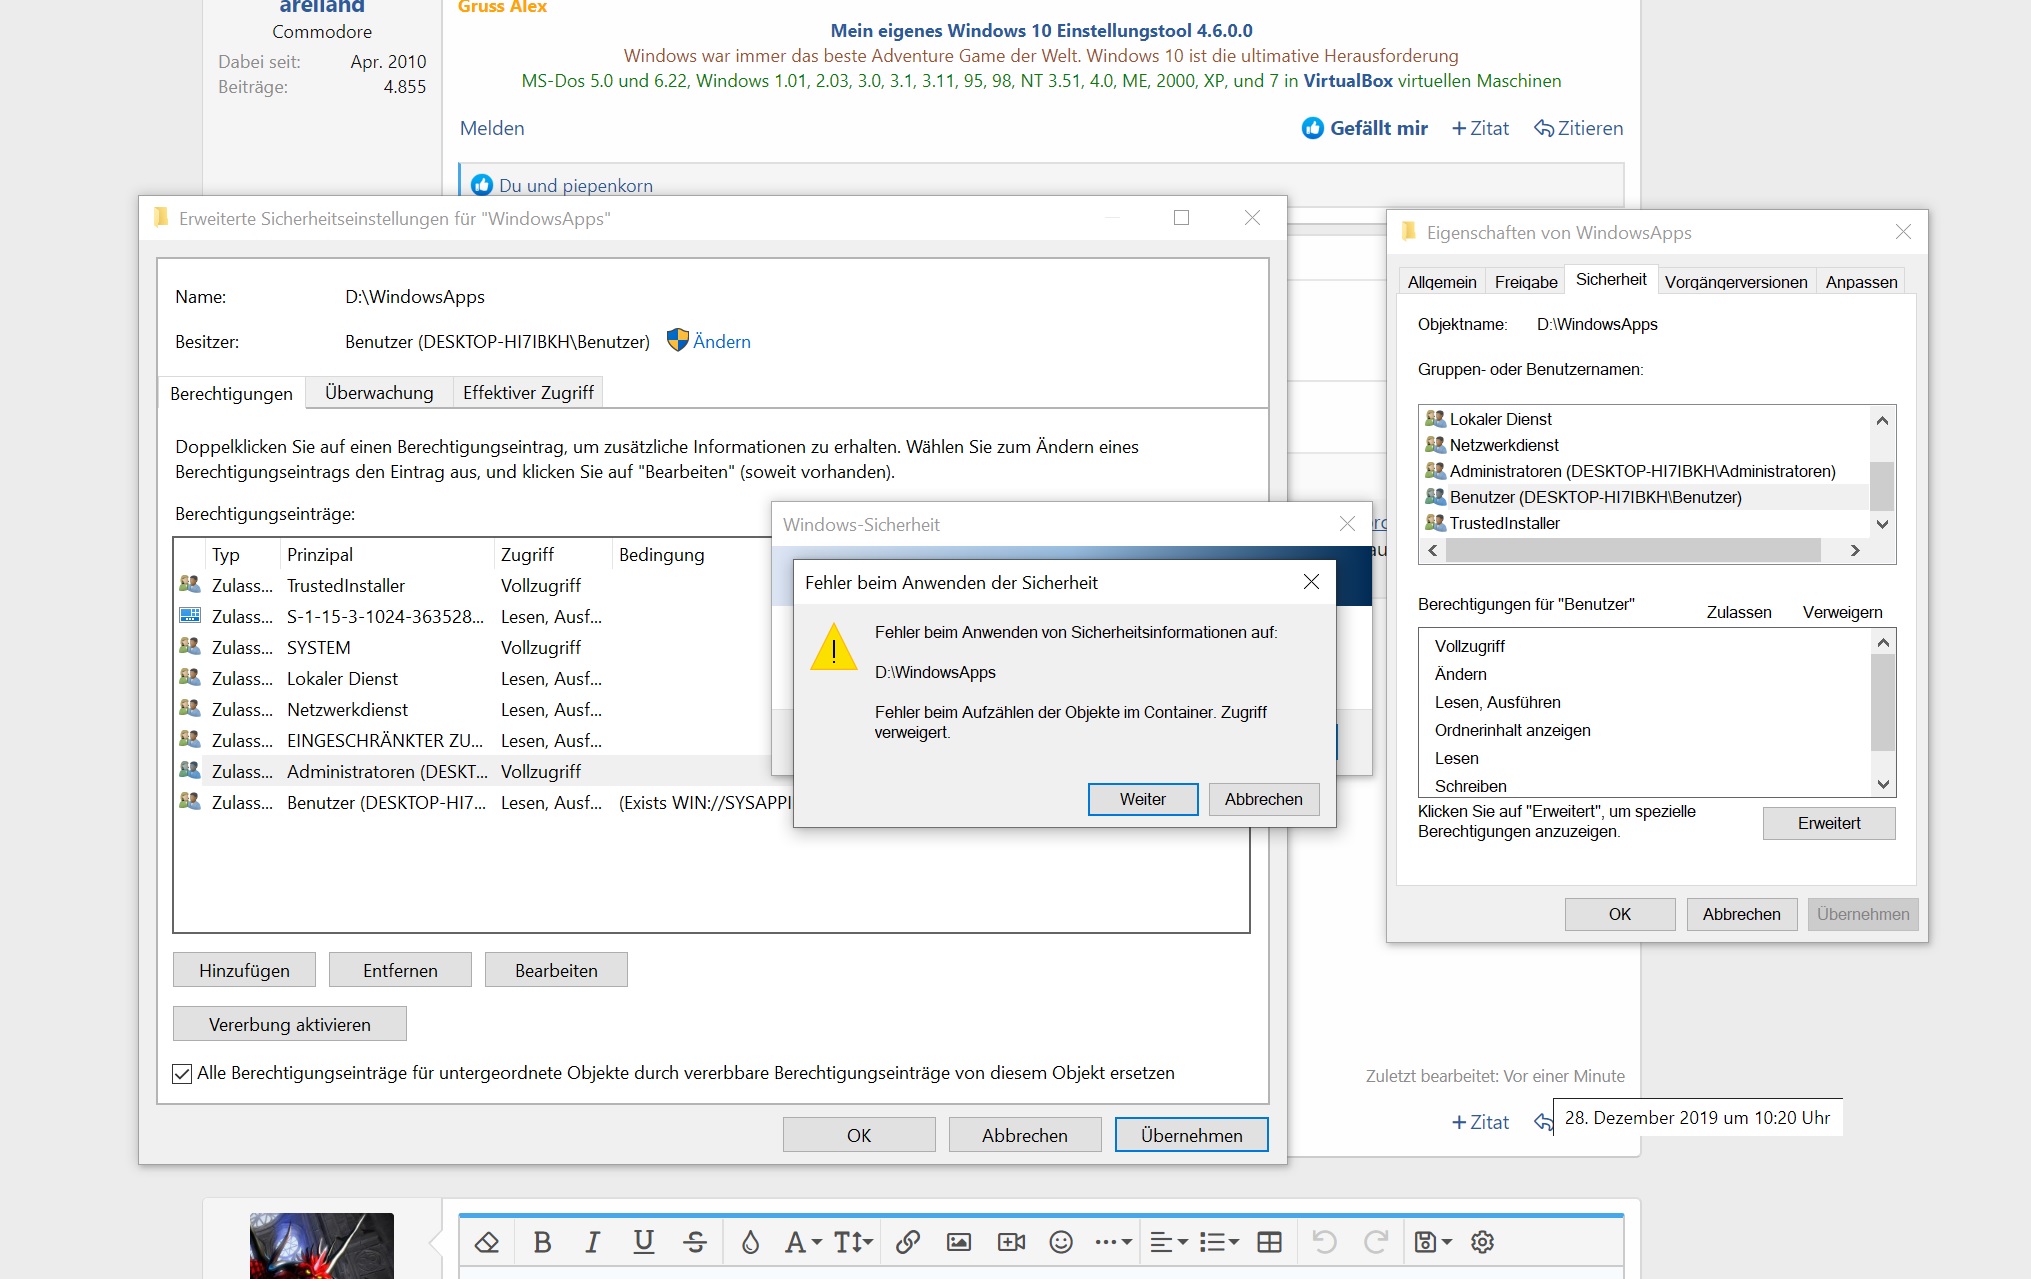Viewport: 2031px width, 1279px height.
Task: Open the font size dropdown
Action: (853, 1242)
